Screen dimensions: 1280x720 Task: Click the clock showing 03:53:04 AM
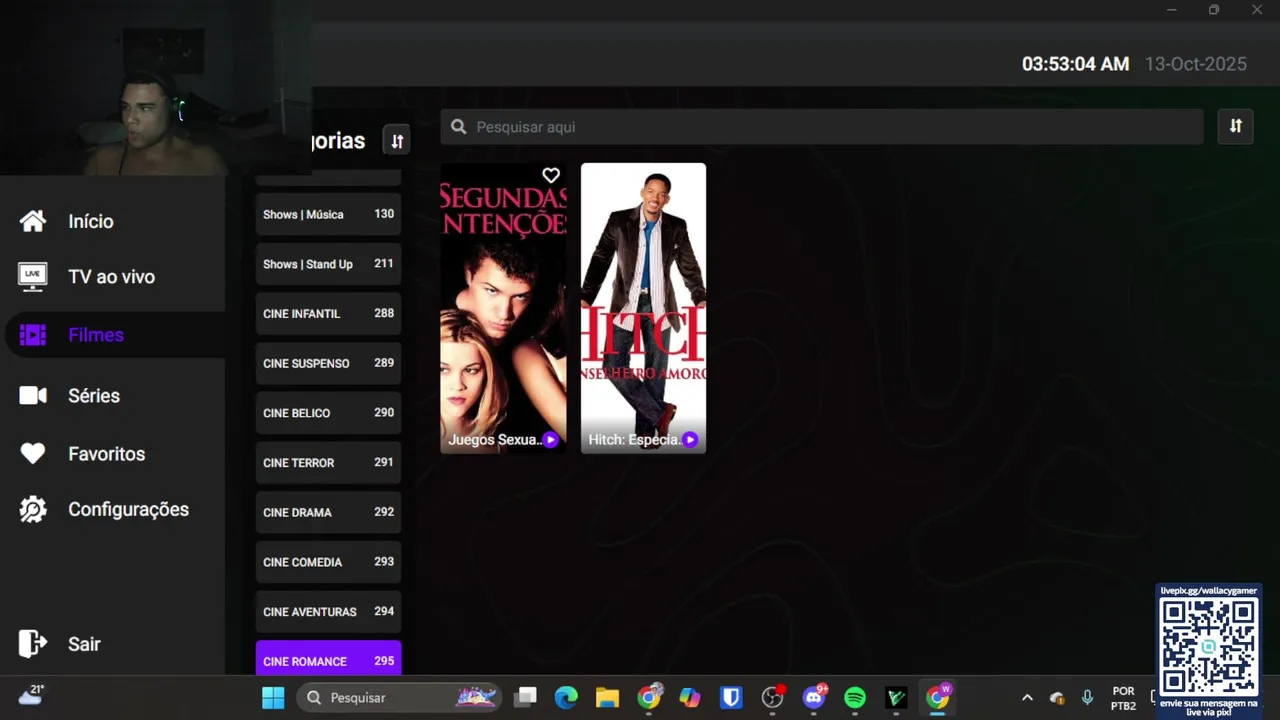click(x=1075, y=64)
